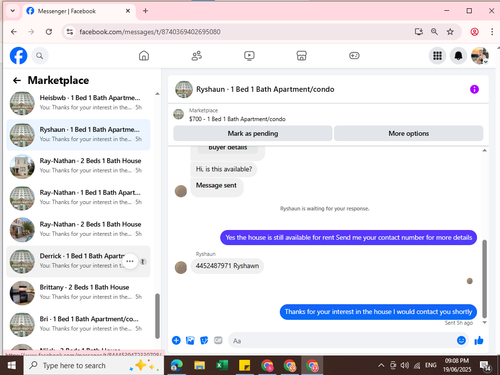Viewport: 500px width, 375px height.
Task: Open the Windows Start menu
Action: point(12,365)
